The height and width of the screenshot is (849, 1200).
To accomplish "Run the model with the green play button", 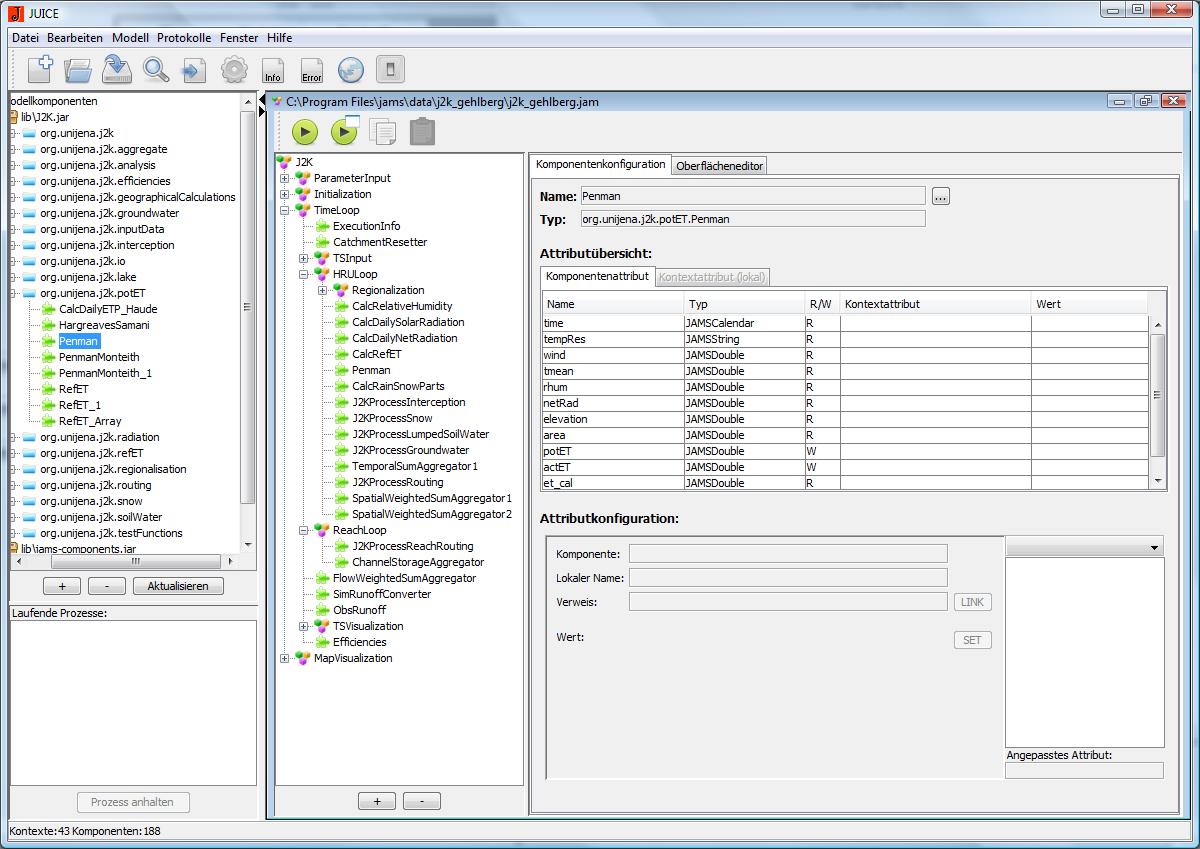I will (x=305, y=132).
